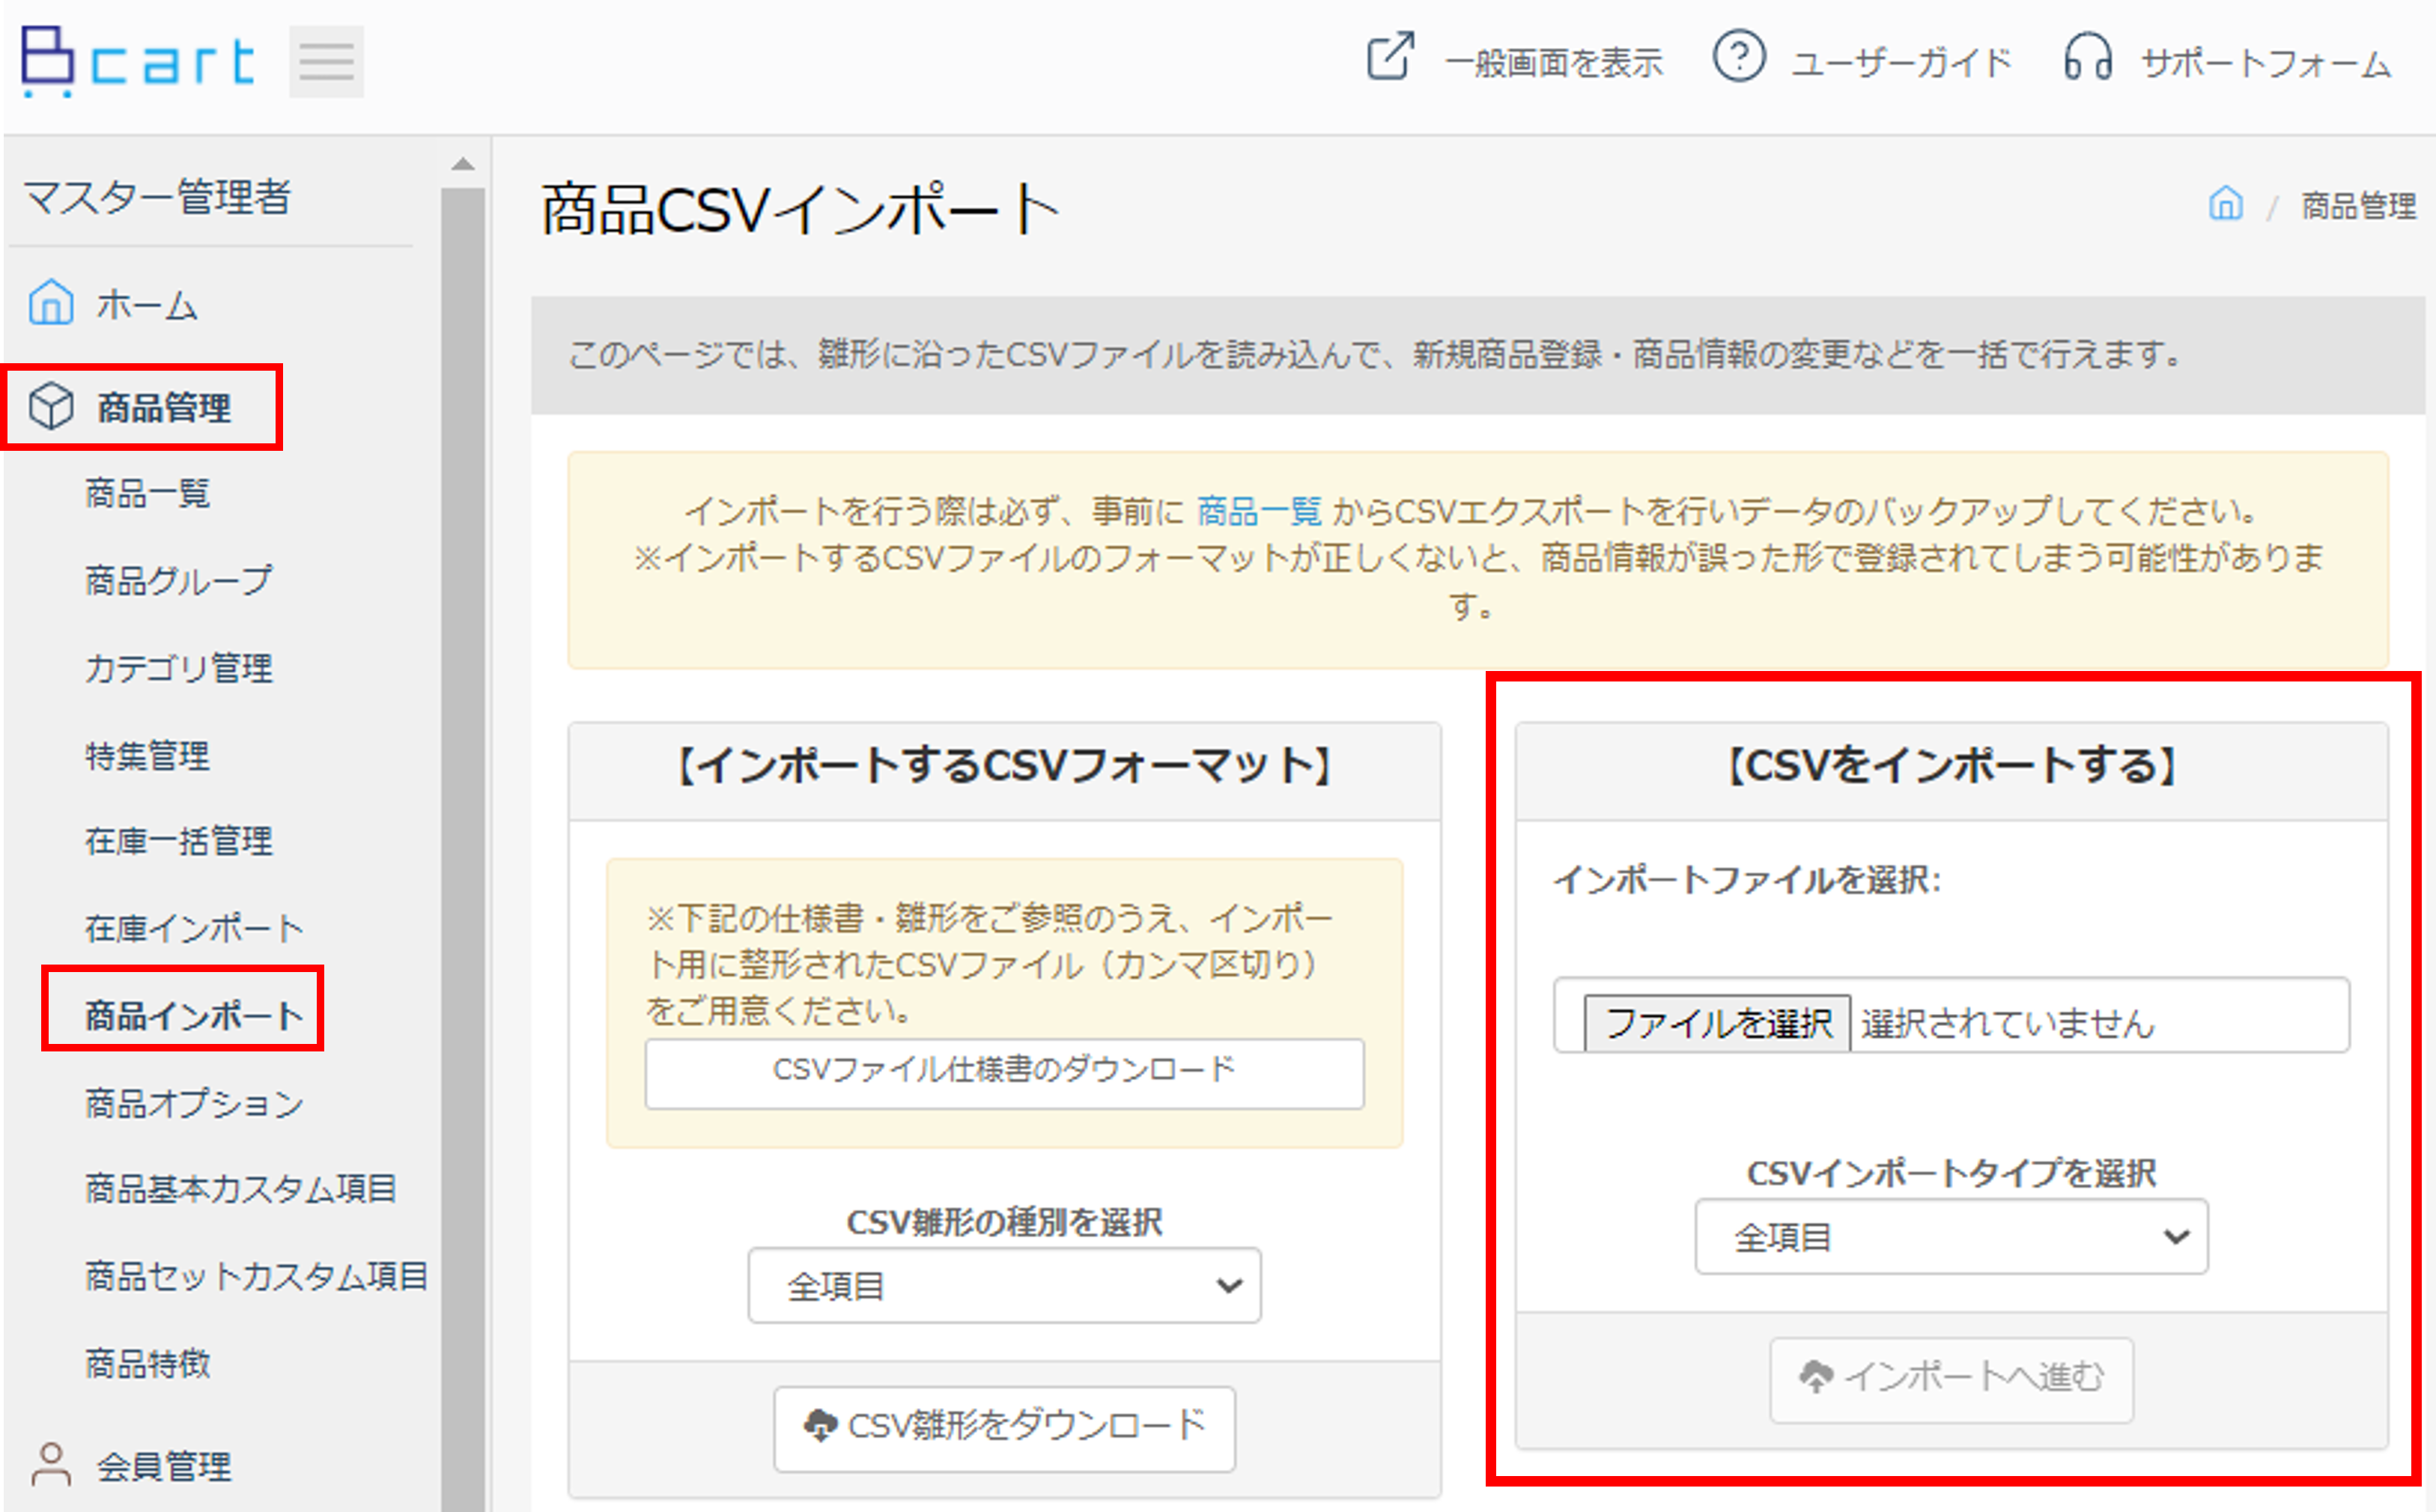
Task: Open 会員管理 in the sidebar
Action: click(164, 1466)
